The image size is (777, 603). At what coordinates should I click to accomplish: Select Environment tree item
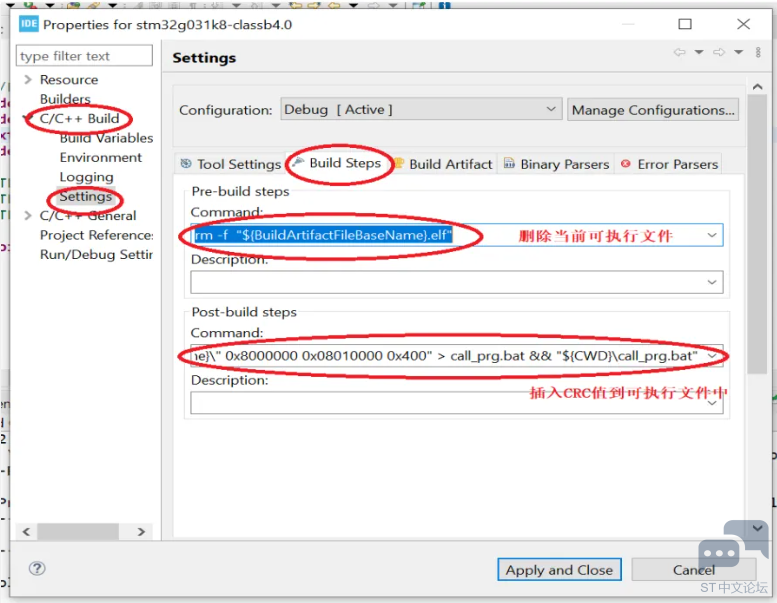[x=101, y=158]
